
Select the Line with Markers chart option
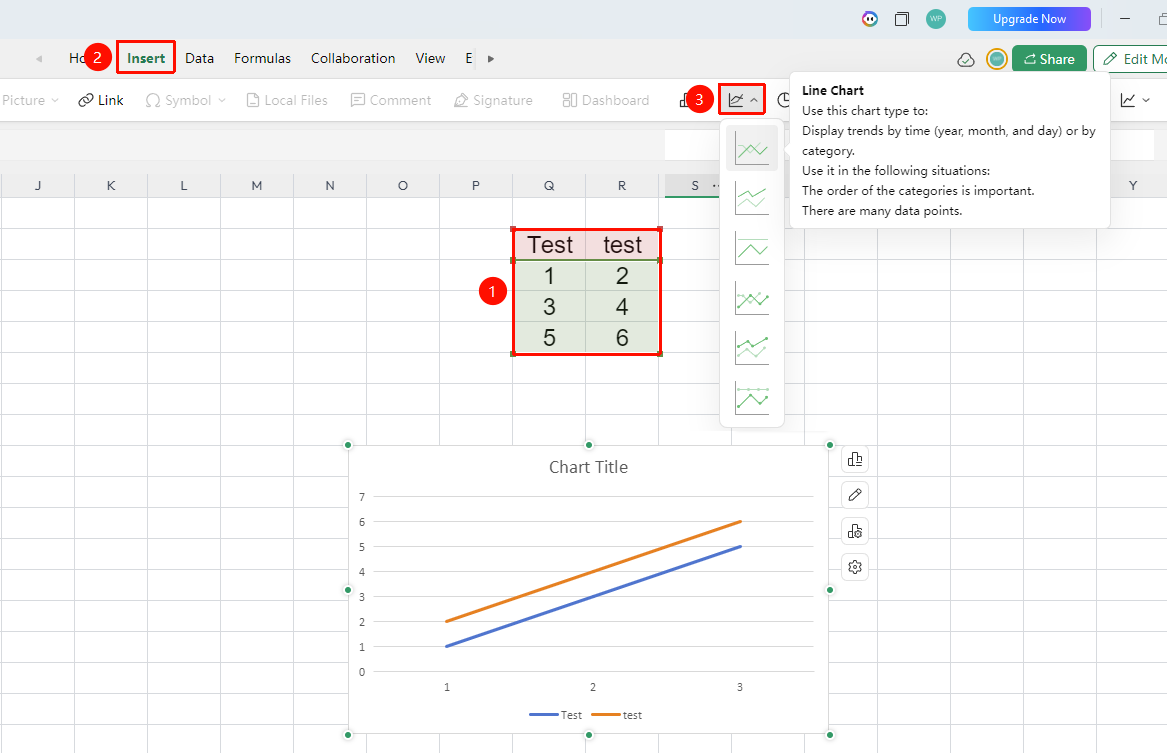[752, 298]
